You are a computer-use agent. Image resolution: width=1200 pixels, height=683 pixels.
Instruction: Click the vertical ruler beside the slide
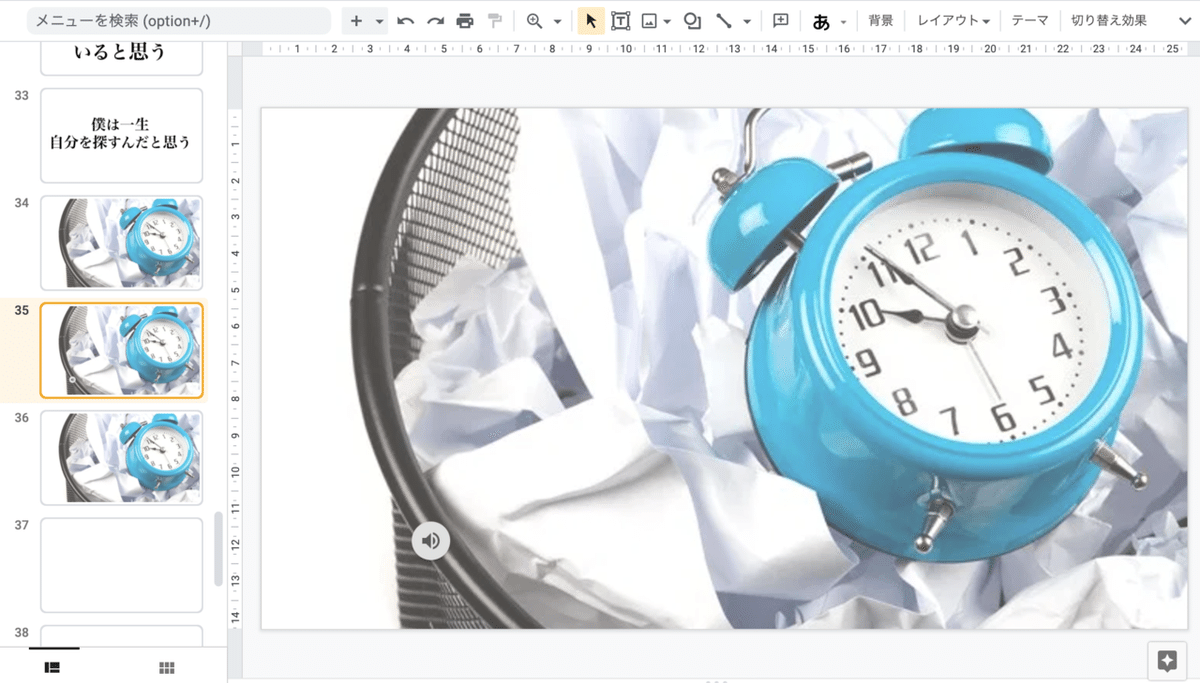[236, 368]
